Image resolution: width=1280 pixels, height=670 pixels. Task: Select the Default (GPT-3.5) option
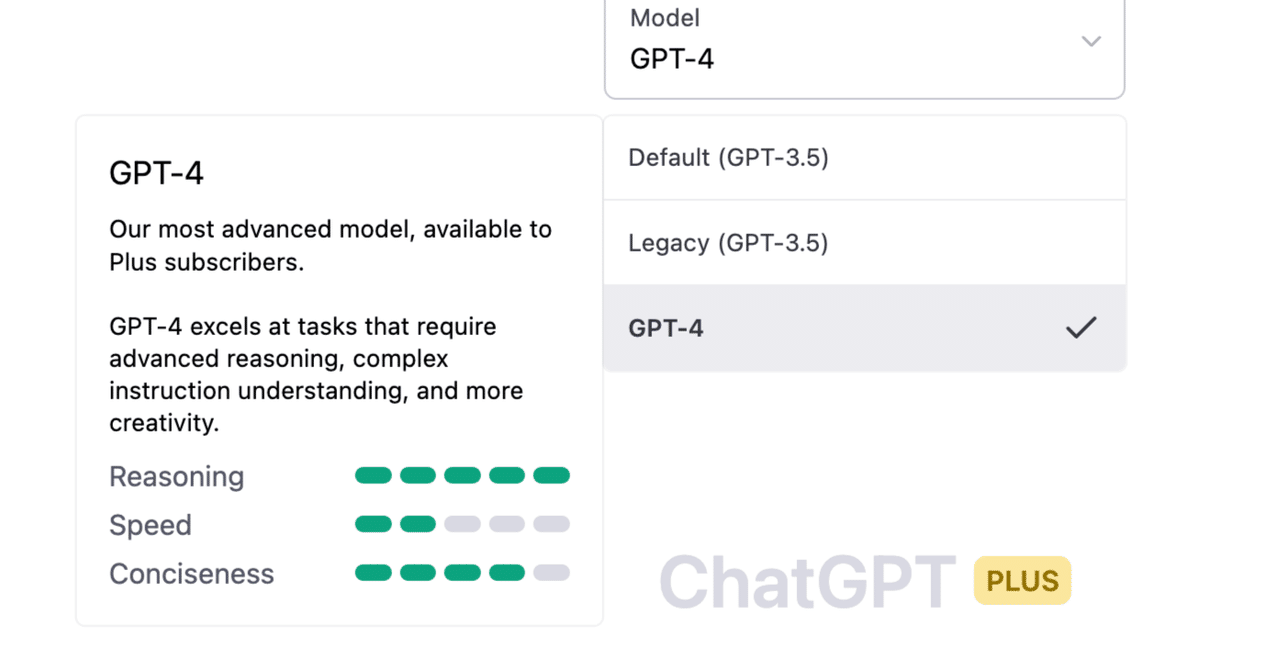[x=728, y=158]
